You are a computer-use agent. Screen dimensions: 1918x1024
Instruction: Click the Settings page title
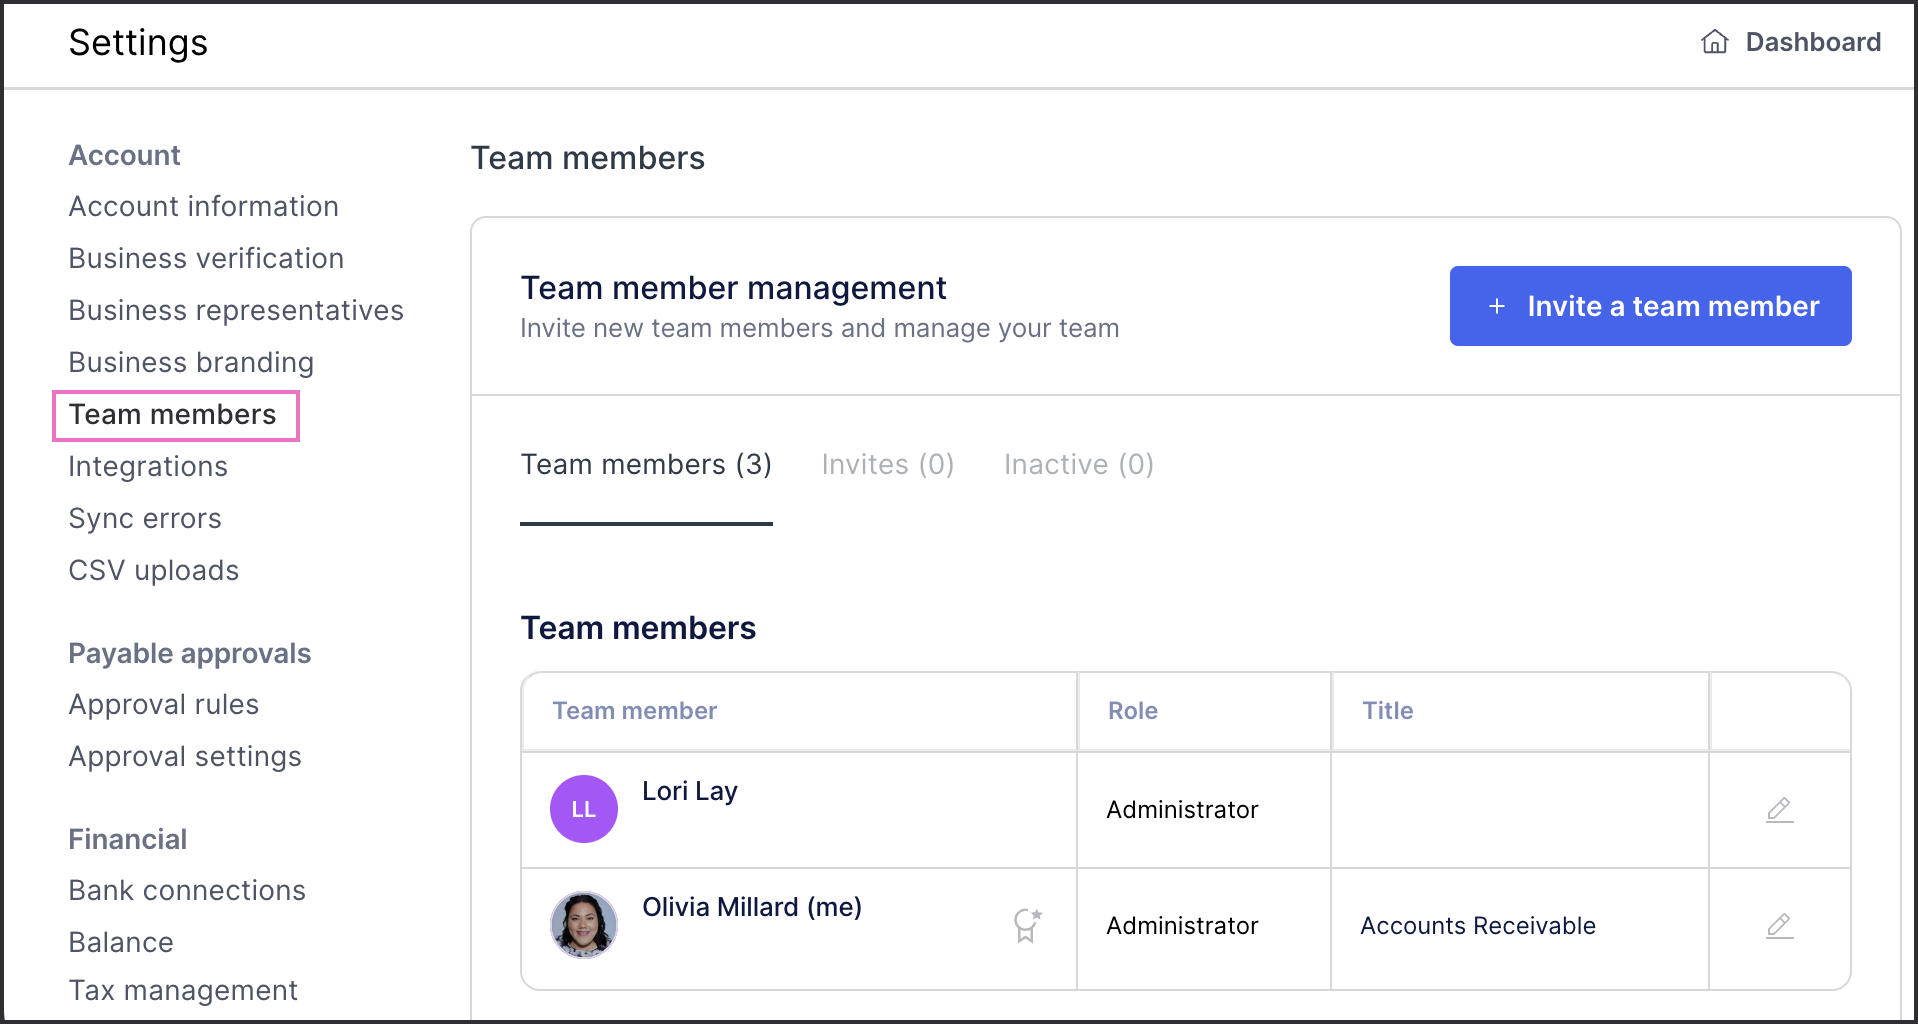click(138, 42)
